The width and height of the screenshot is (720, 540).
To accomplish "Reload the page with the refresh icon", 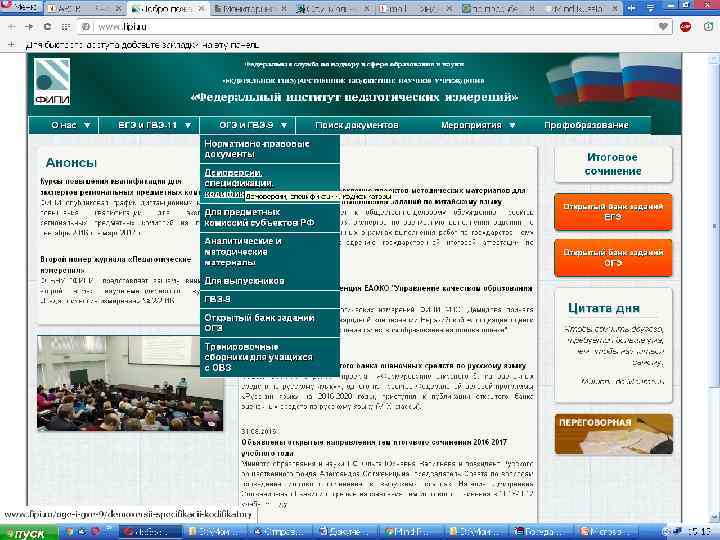I will tap(47, 27).
